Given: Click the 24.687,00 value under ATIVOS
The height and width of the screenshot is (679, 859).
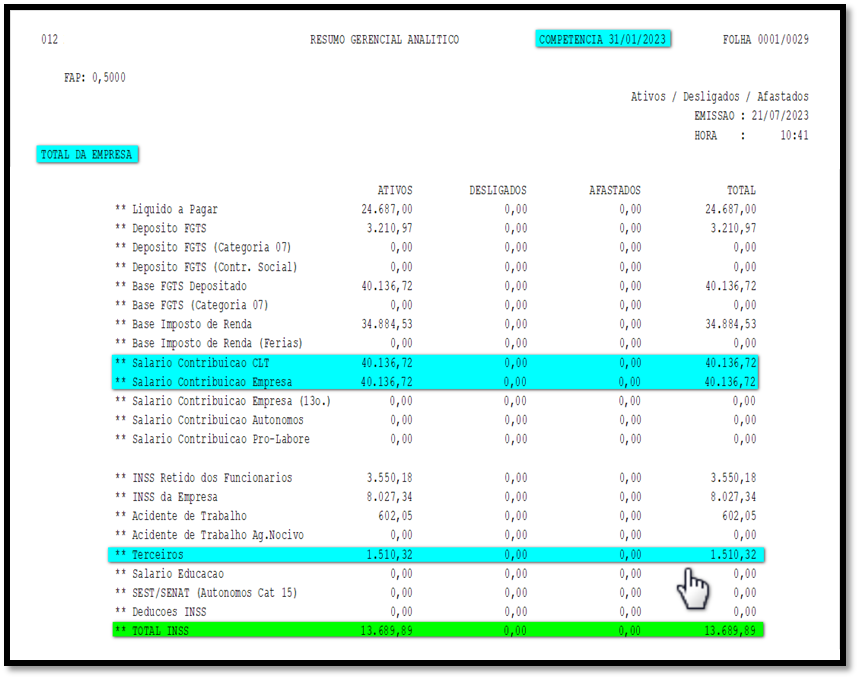Looking at the screenshot, I should click(x=387, y=209).
